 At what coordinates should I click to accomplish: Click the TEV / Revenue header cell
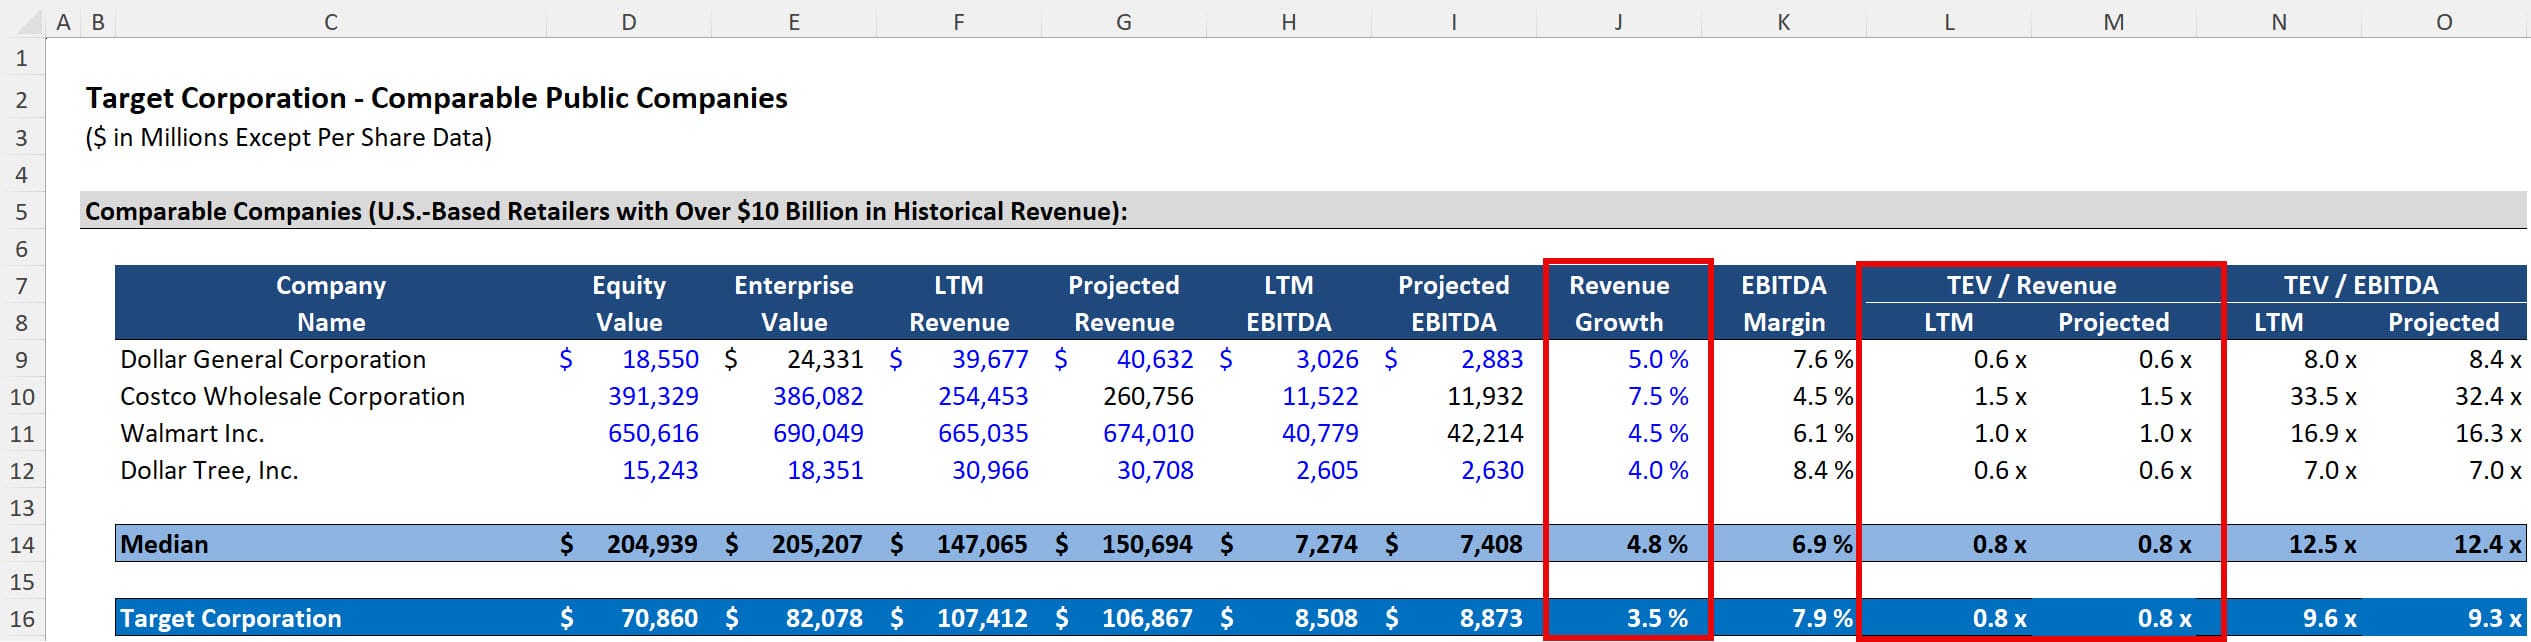[2031, 286]
